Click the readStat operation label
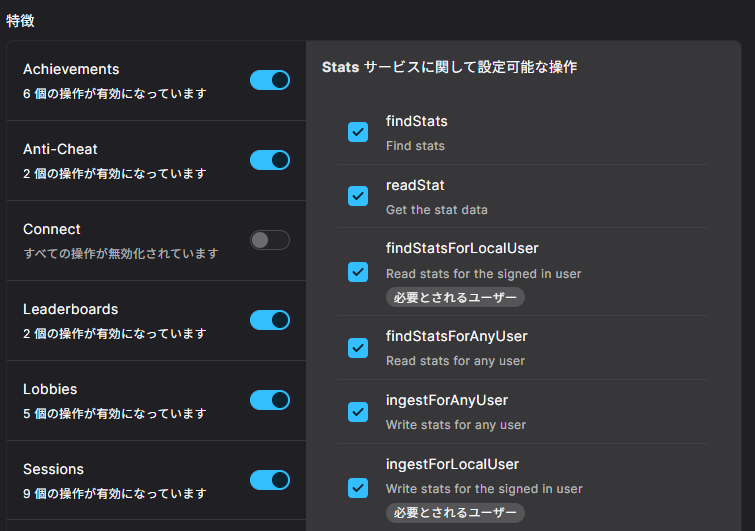This screenshot has height=531, width=755. pyautogui.click(x=415, y=185)
